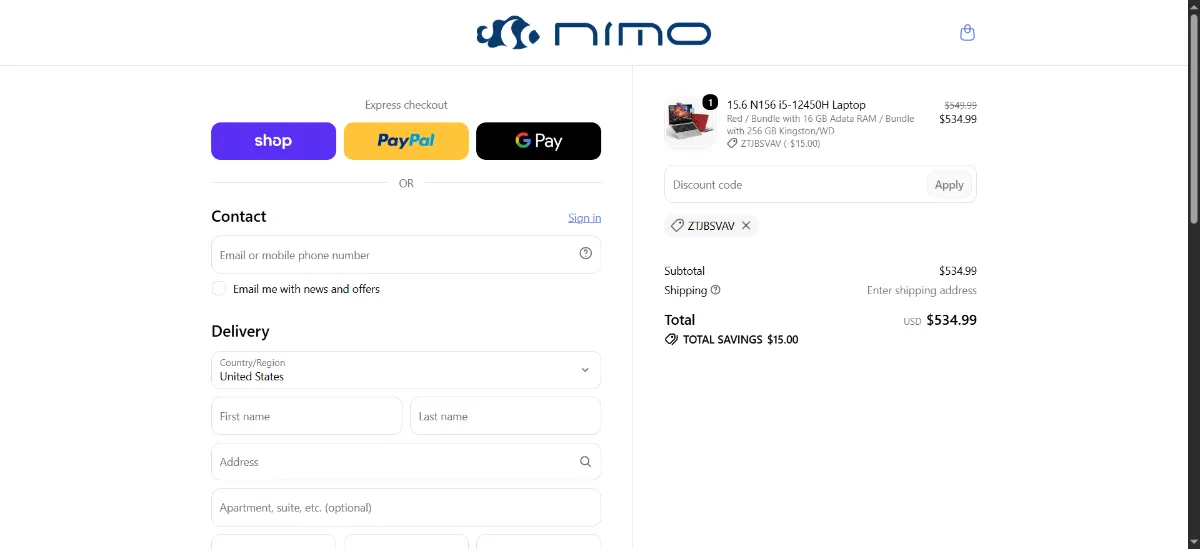The width and height of the screenshot is (1200, 549).
Task: Click the quantity badge on laptop thumbnail
Action: tap(710, 101)
